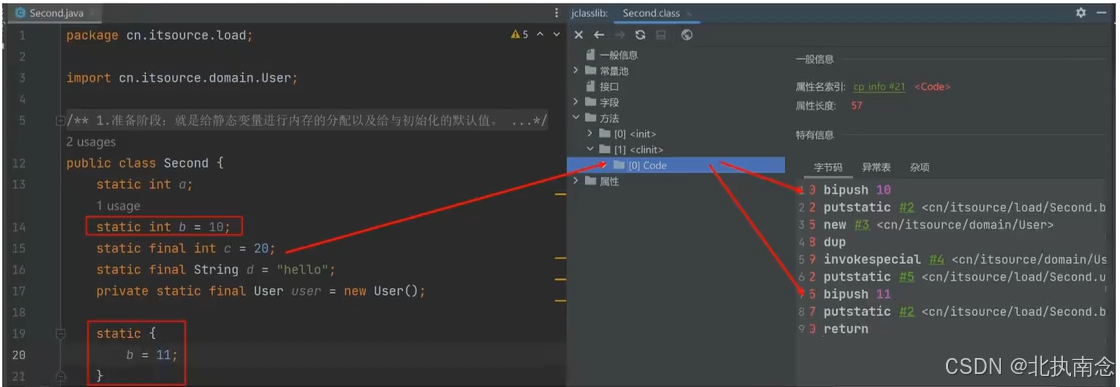Click the '2 usages' hint above class Second
The image size is (1120, 387).
pyautogui.click(x=91, y=142)
